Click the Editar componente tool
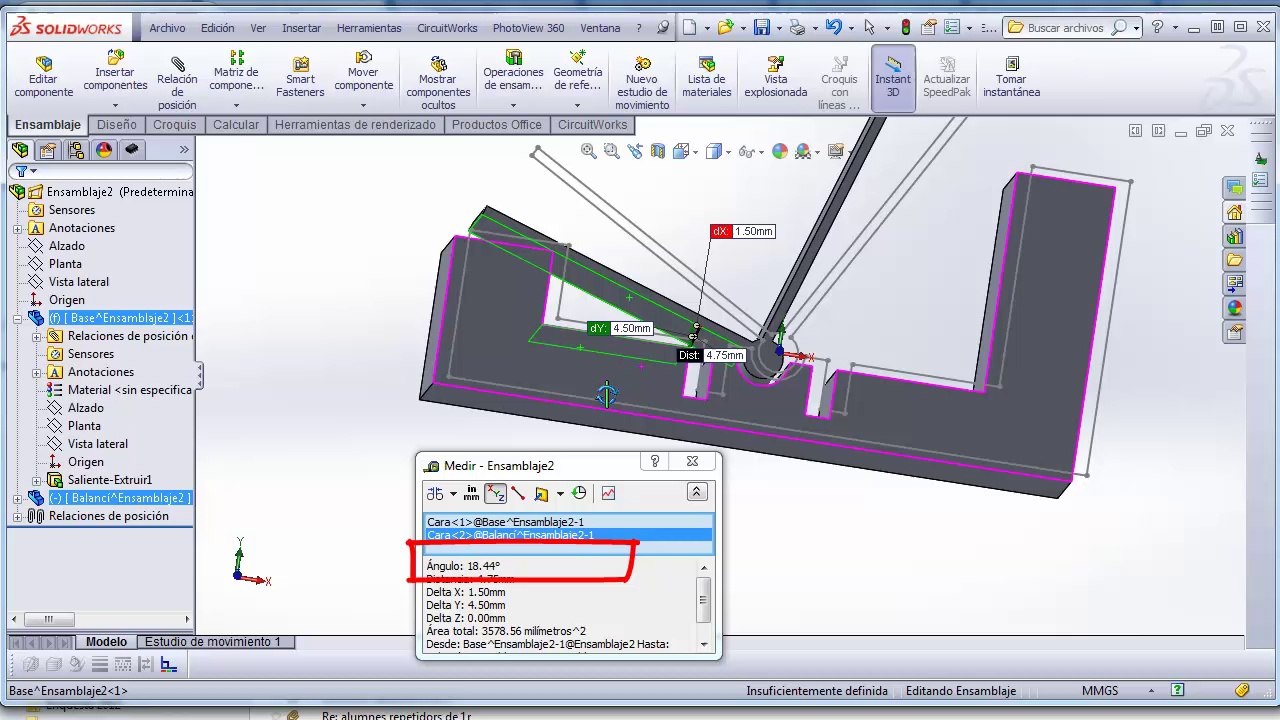 point(43,78)
